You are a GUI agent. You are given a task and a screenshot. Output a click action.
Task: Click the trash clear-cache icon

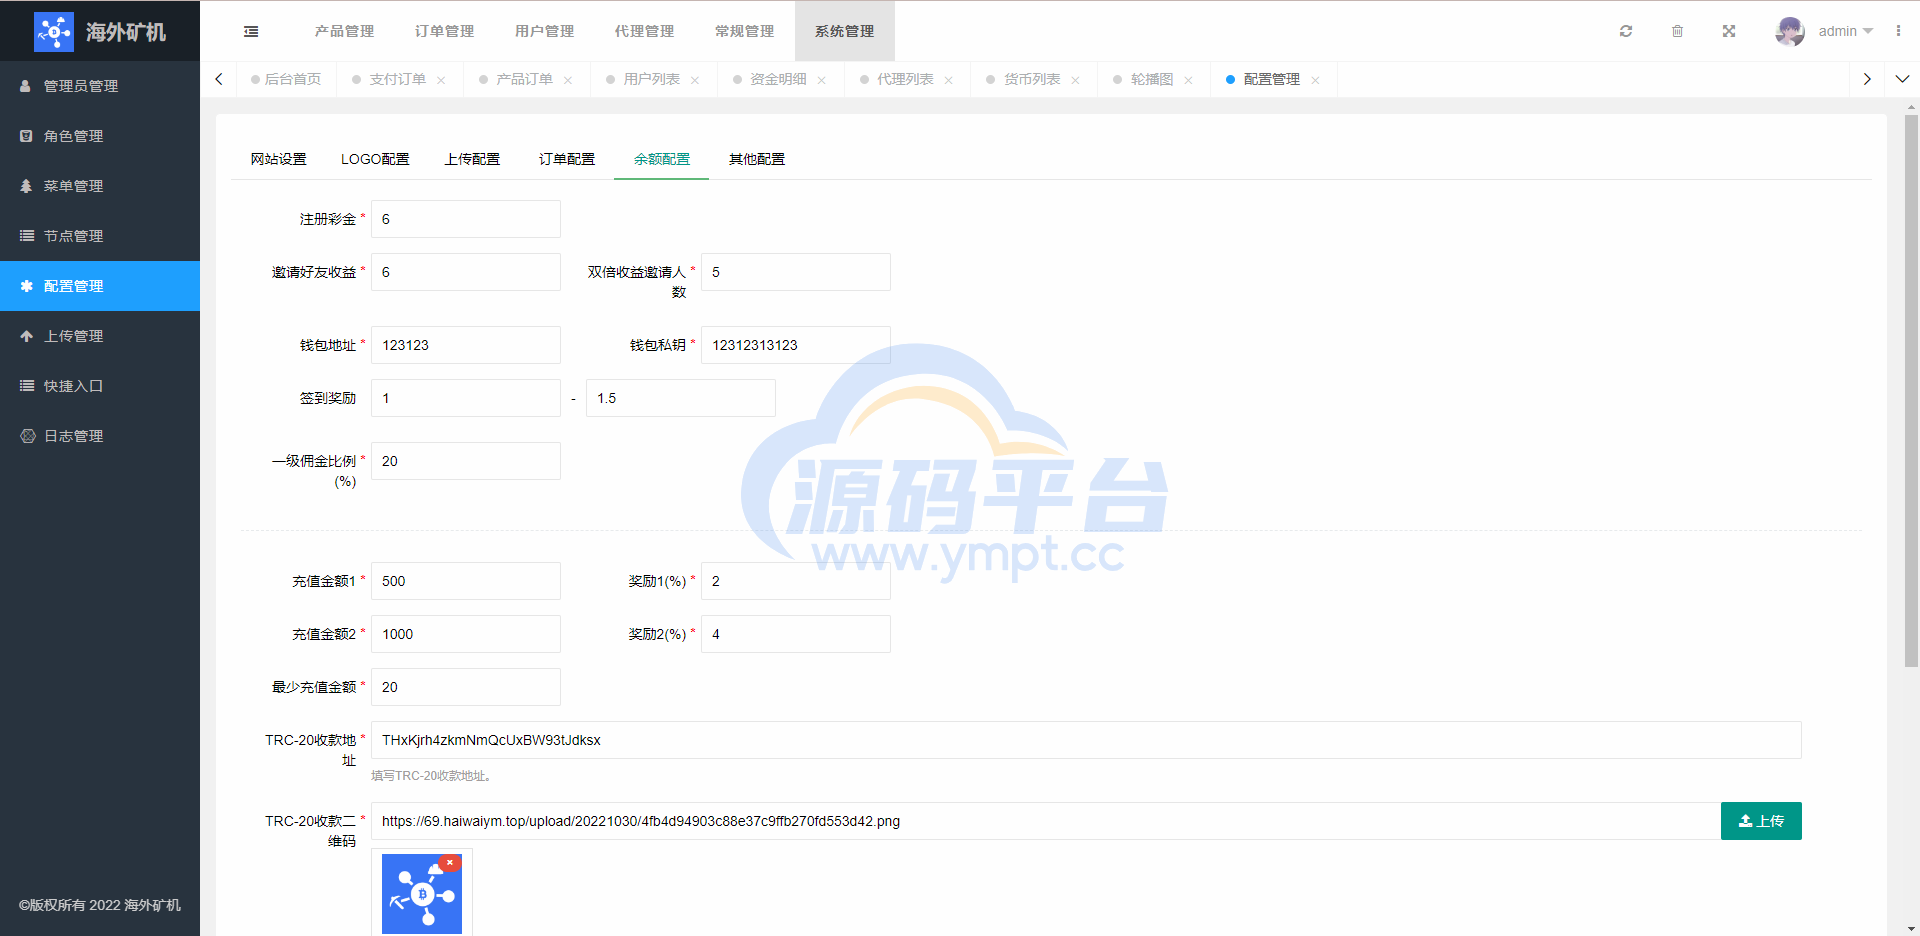[x=1677, y=31]
